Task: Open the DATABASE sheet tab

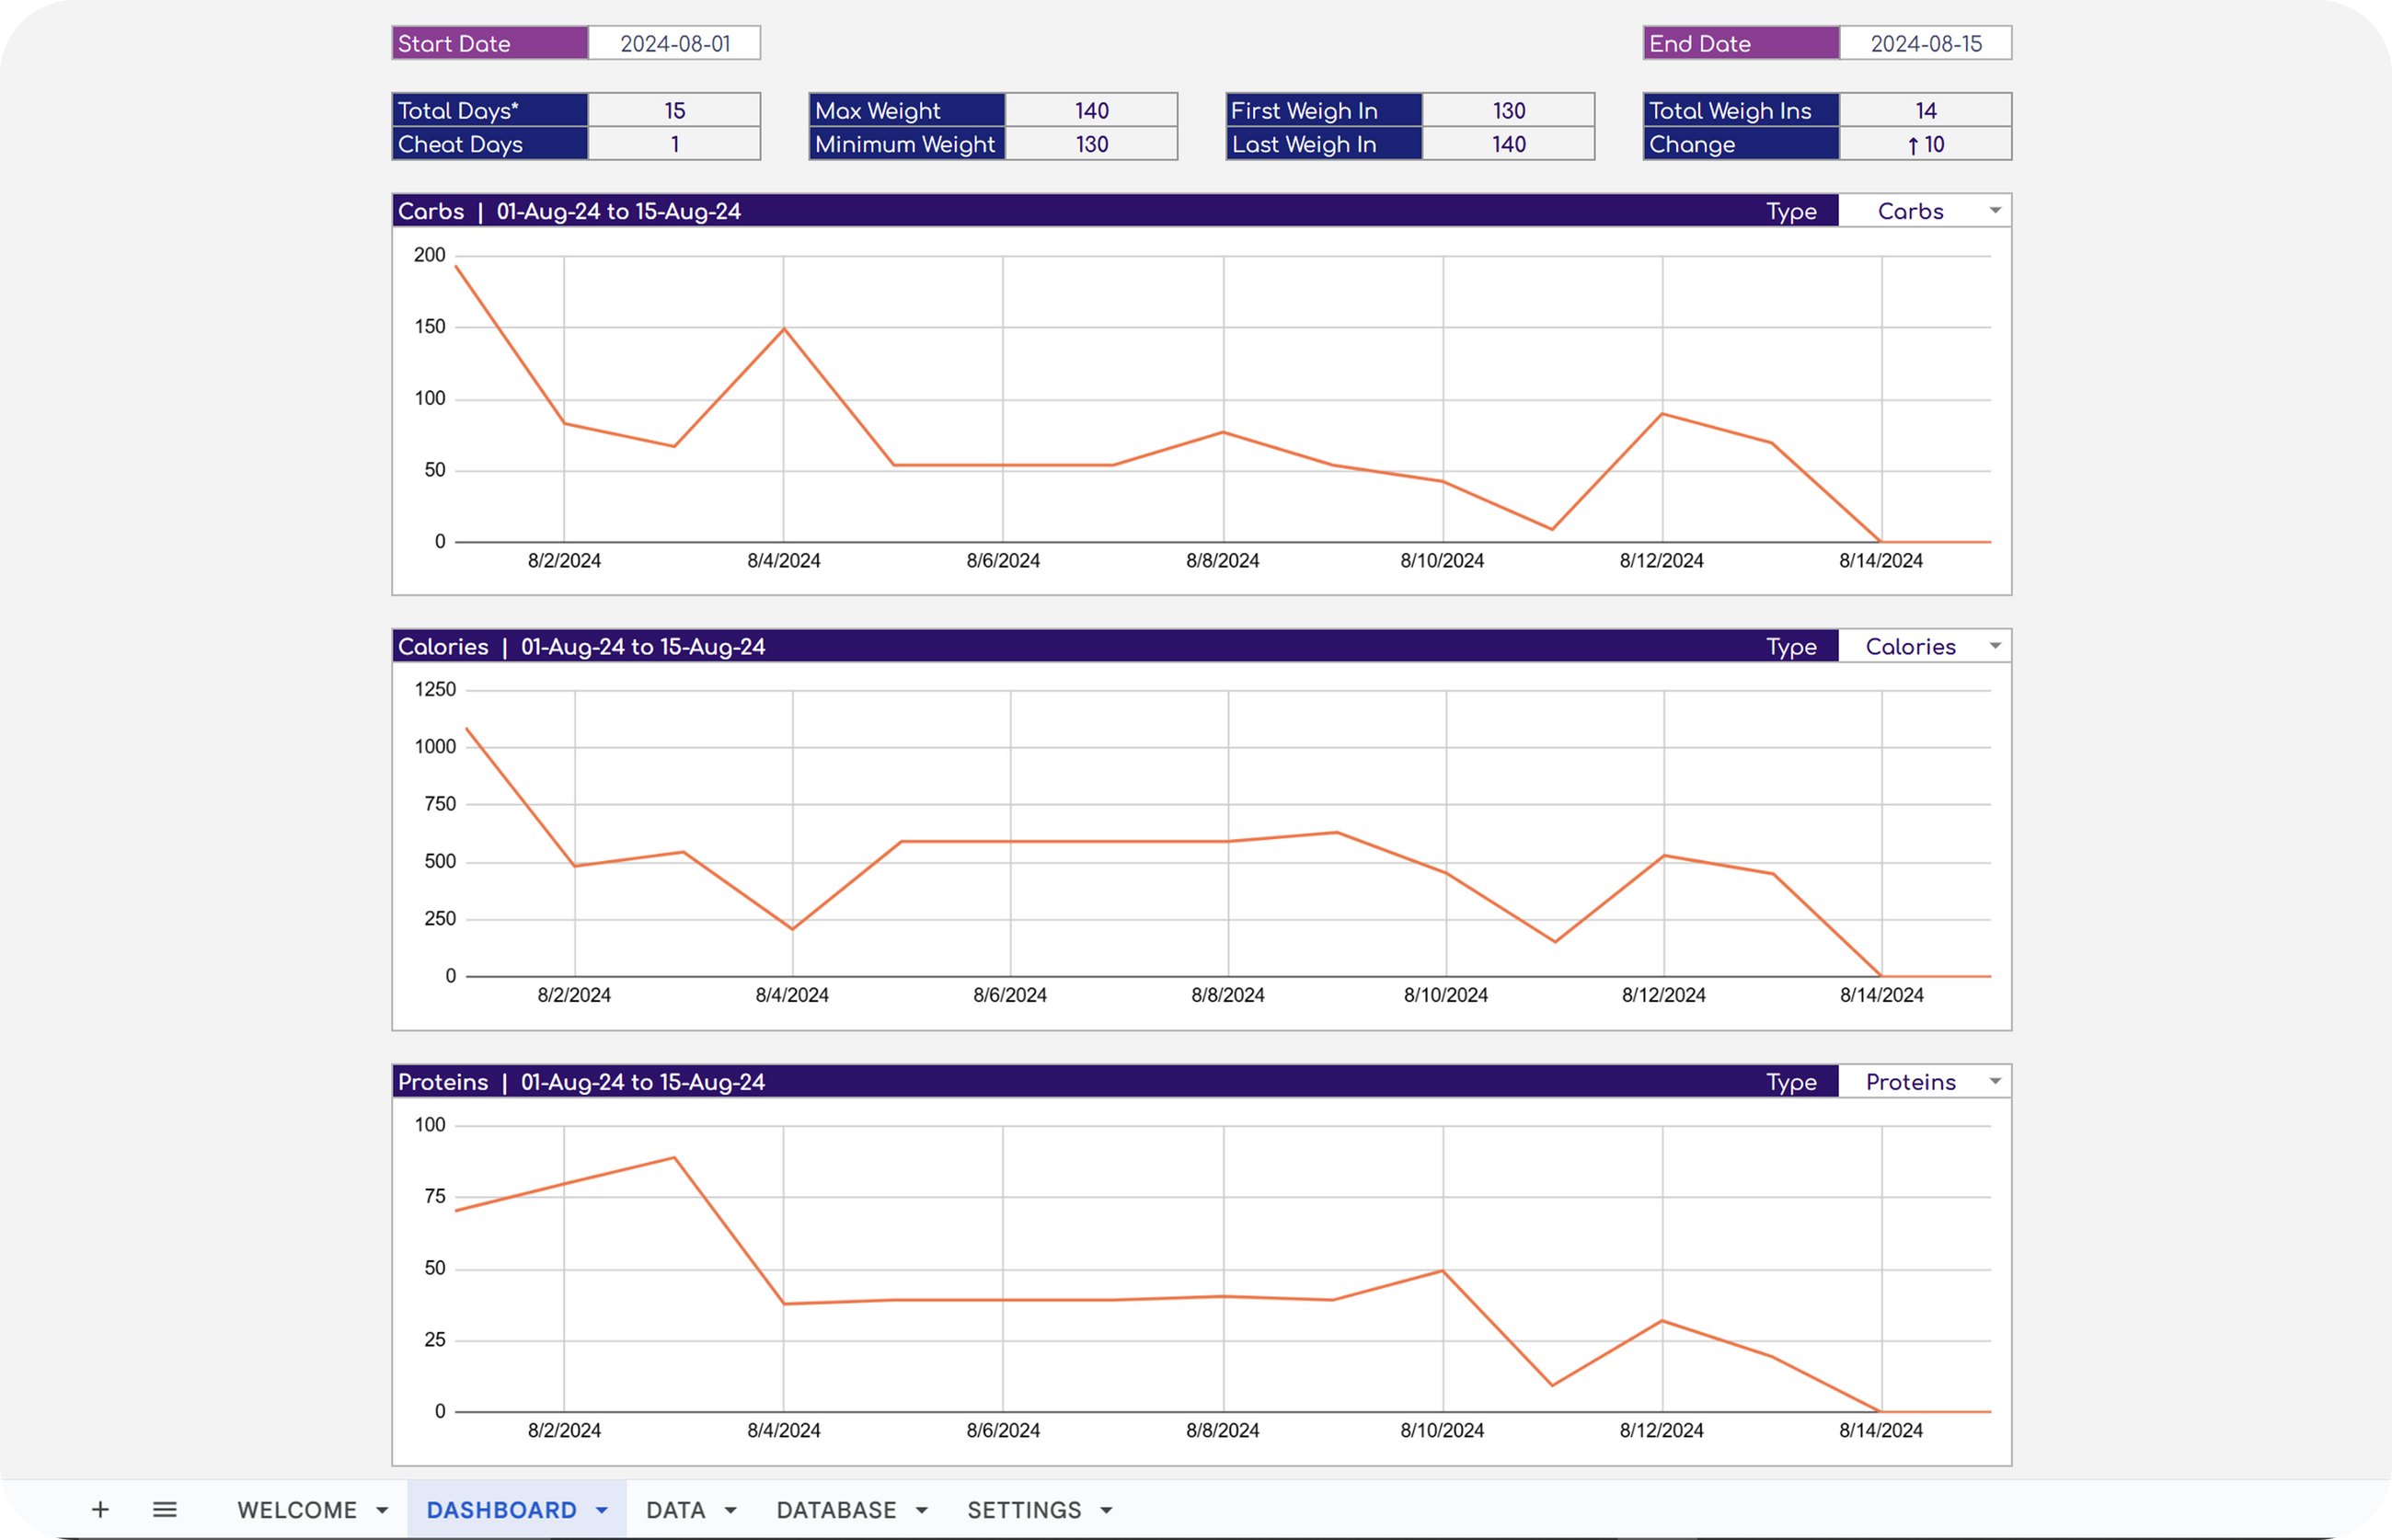Action: 836,1509
